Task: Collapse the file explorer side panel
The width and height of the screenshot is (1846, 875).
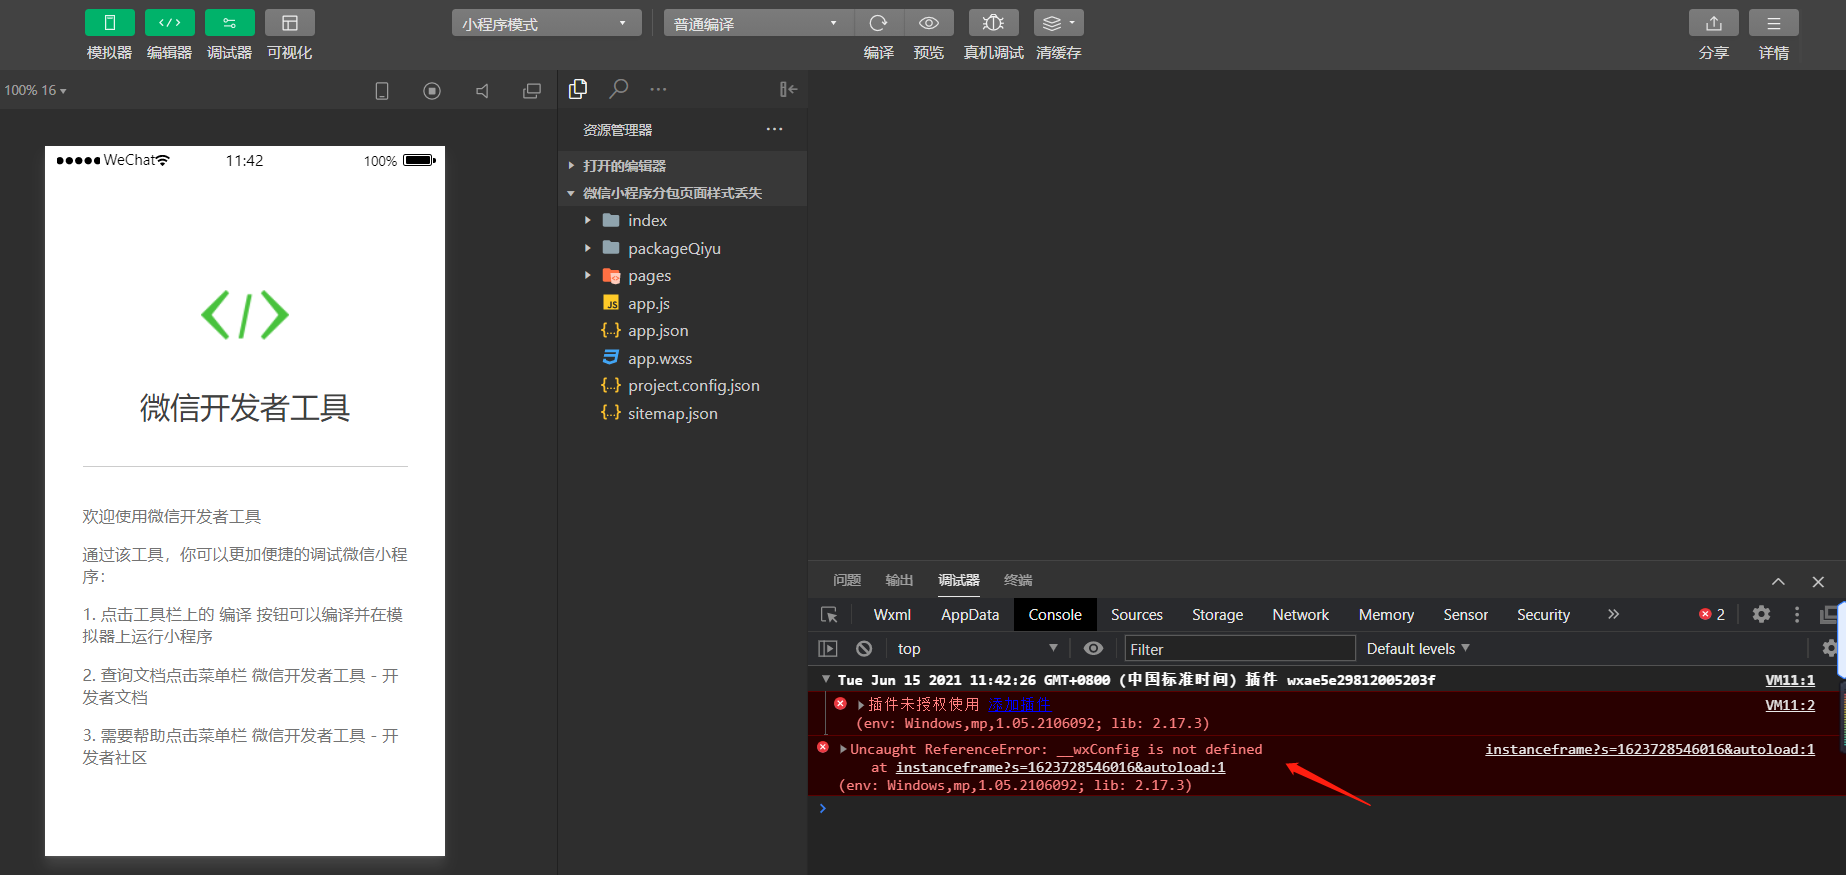Action: click(788, 89)
